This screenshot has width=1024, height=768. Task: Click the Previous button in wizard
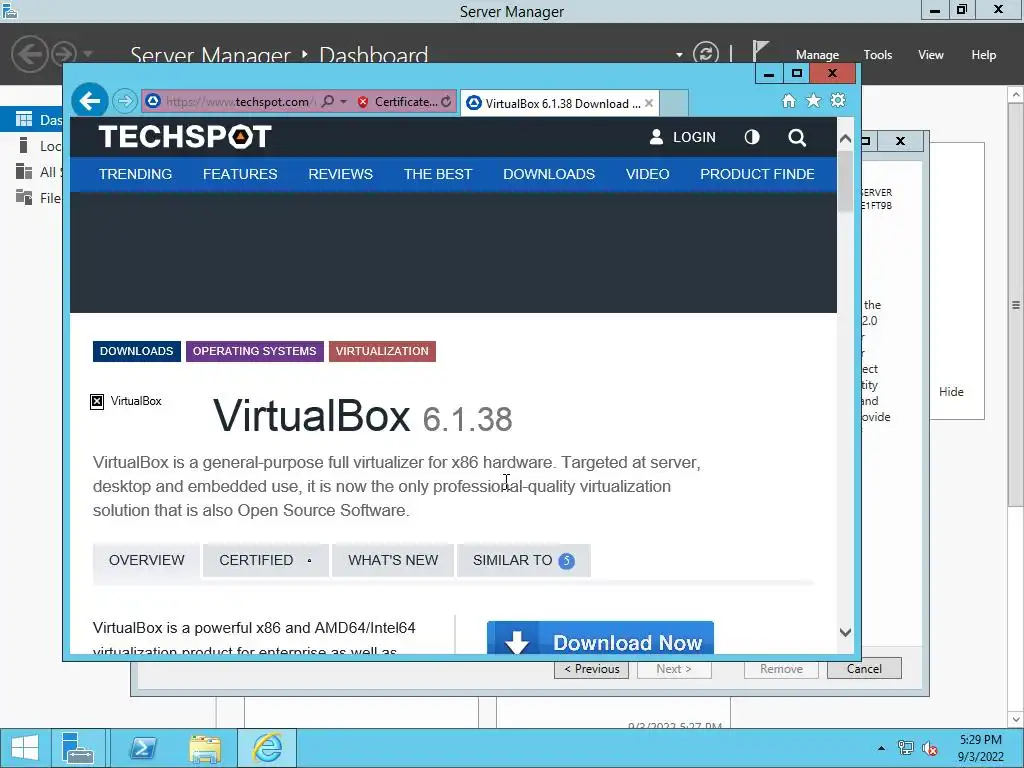tap(592, 669)
